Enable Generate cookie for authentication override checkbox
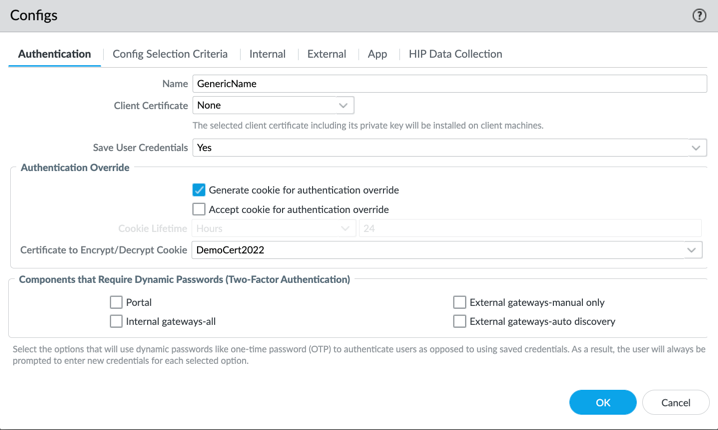718x430 pixels. click(199, 190)
